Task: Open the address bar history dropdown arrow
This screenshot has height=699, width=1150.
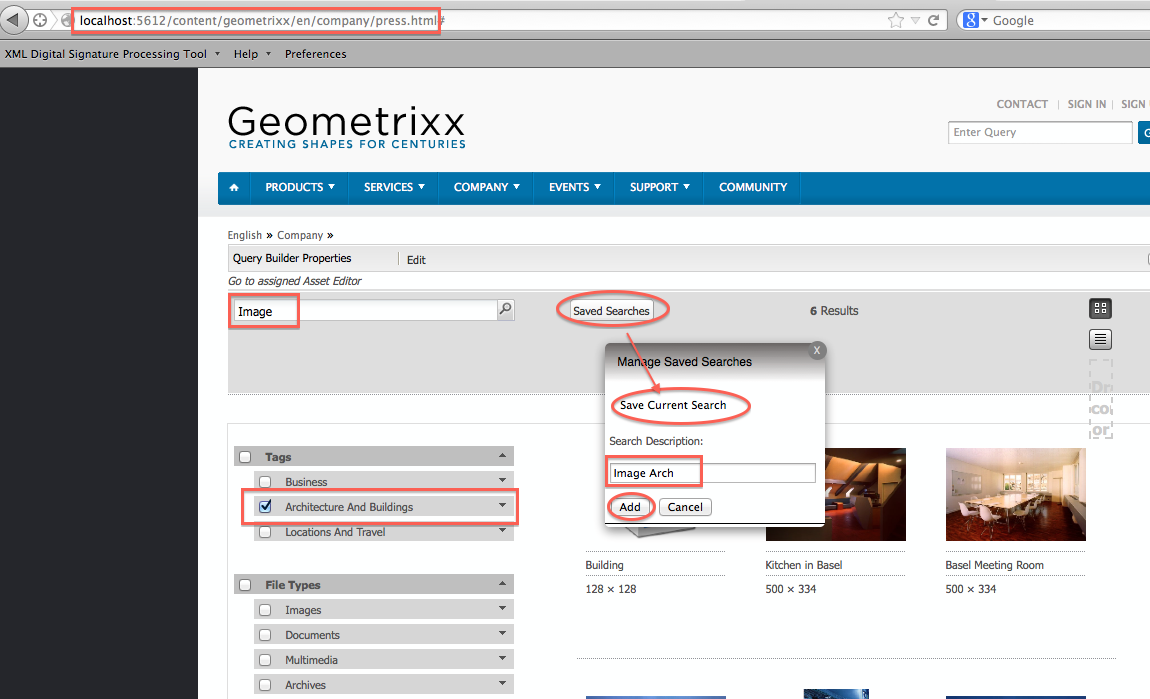Action: 915,21
